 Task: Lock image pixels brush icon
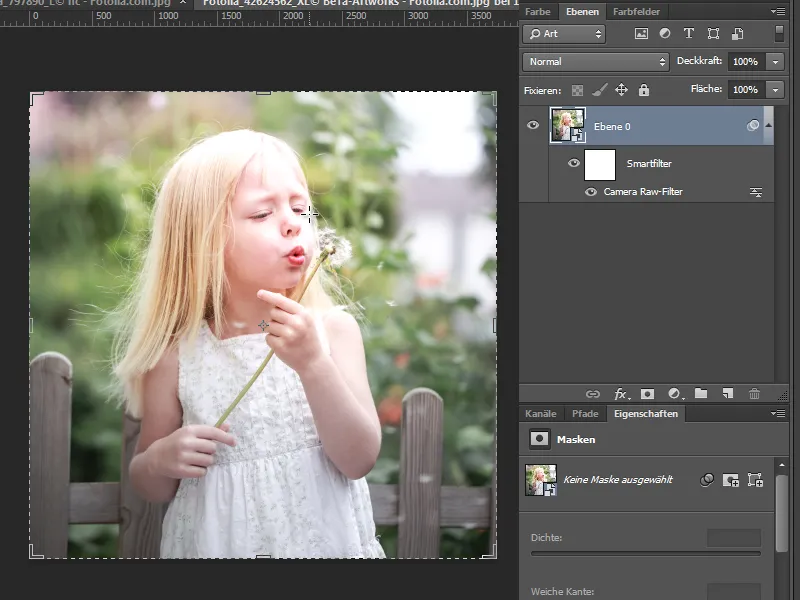click(x=599, y=90)
